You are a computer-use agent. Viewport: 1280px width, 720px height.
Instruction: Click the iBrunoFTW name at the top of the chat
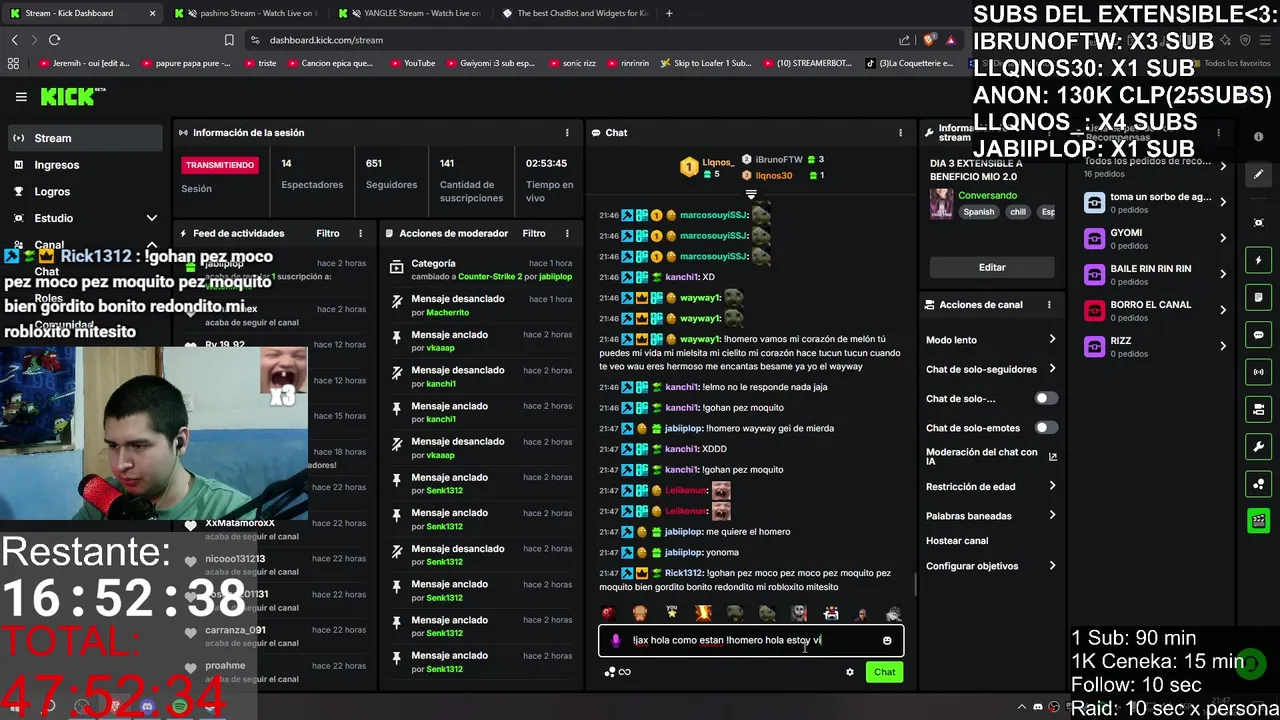pos(778,159)
